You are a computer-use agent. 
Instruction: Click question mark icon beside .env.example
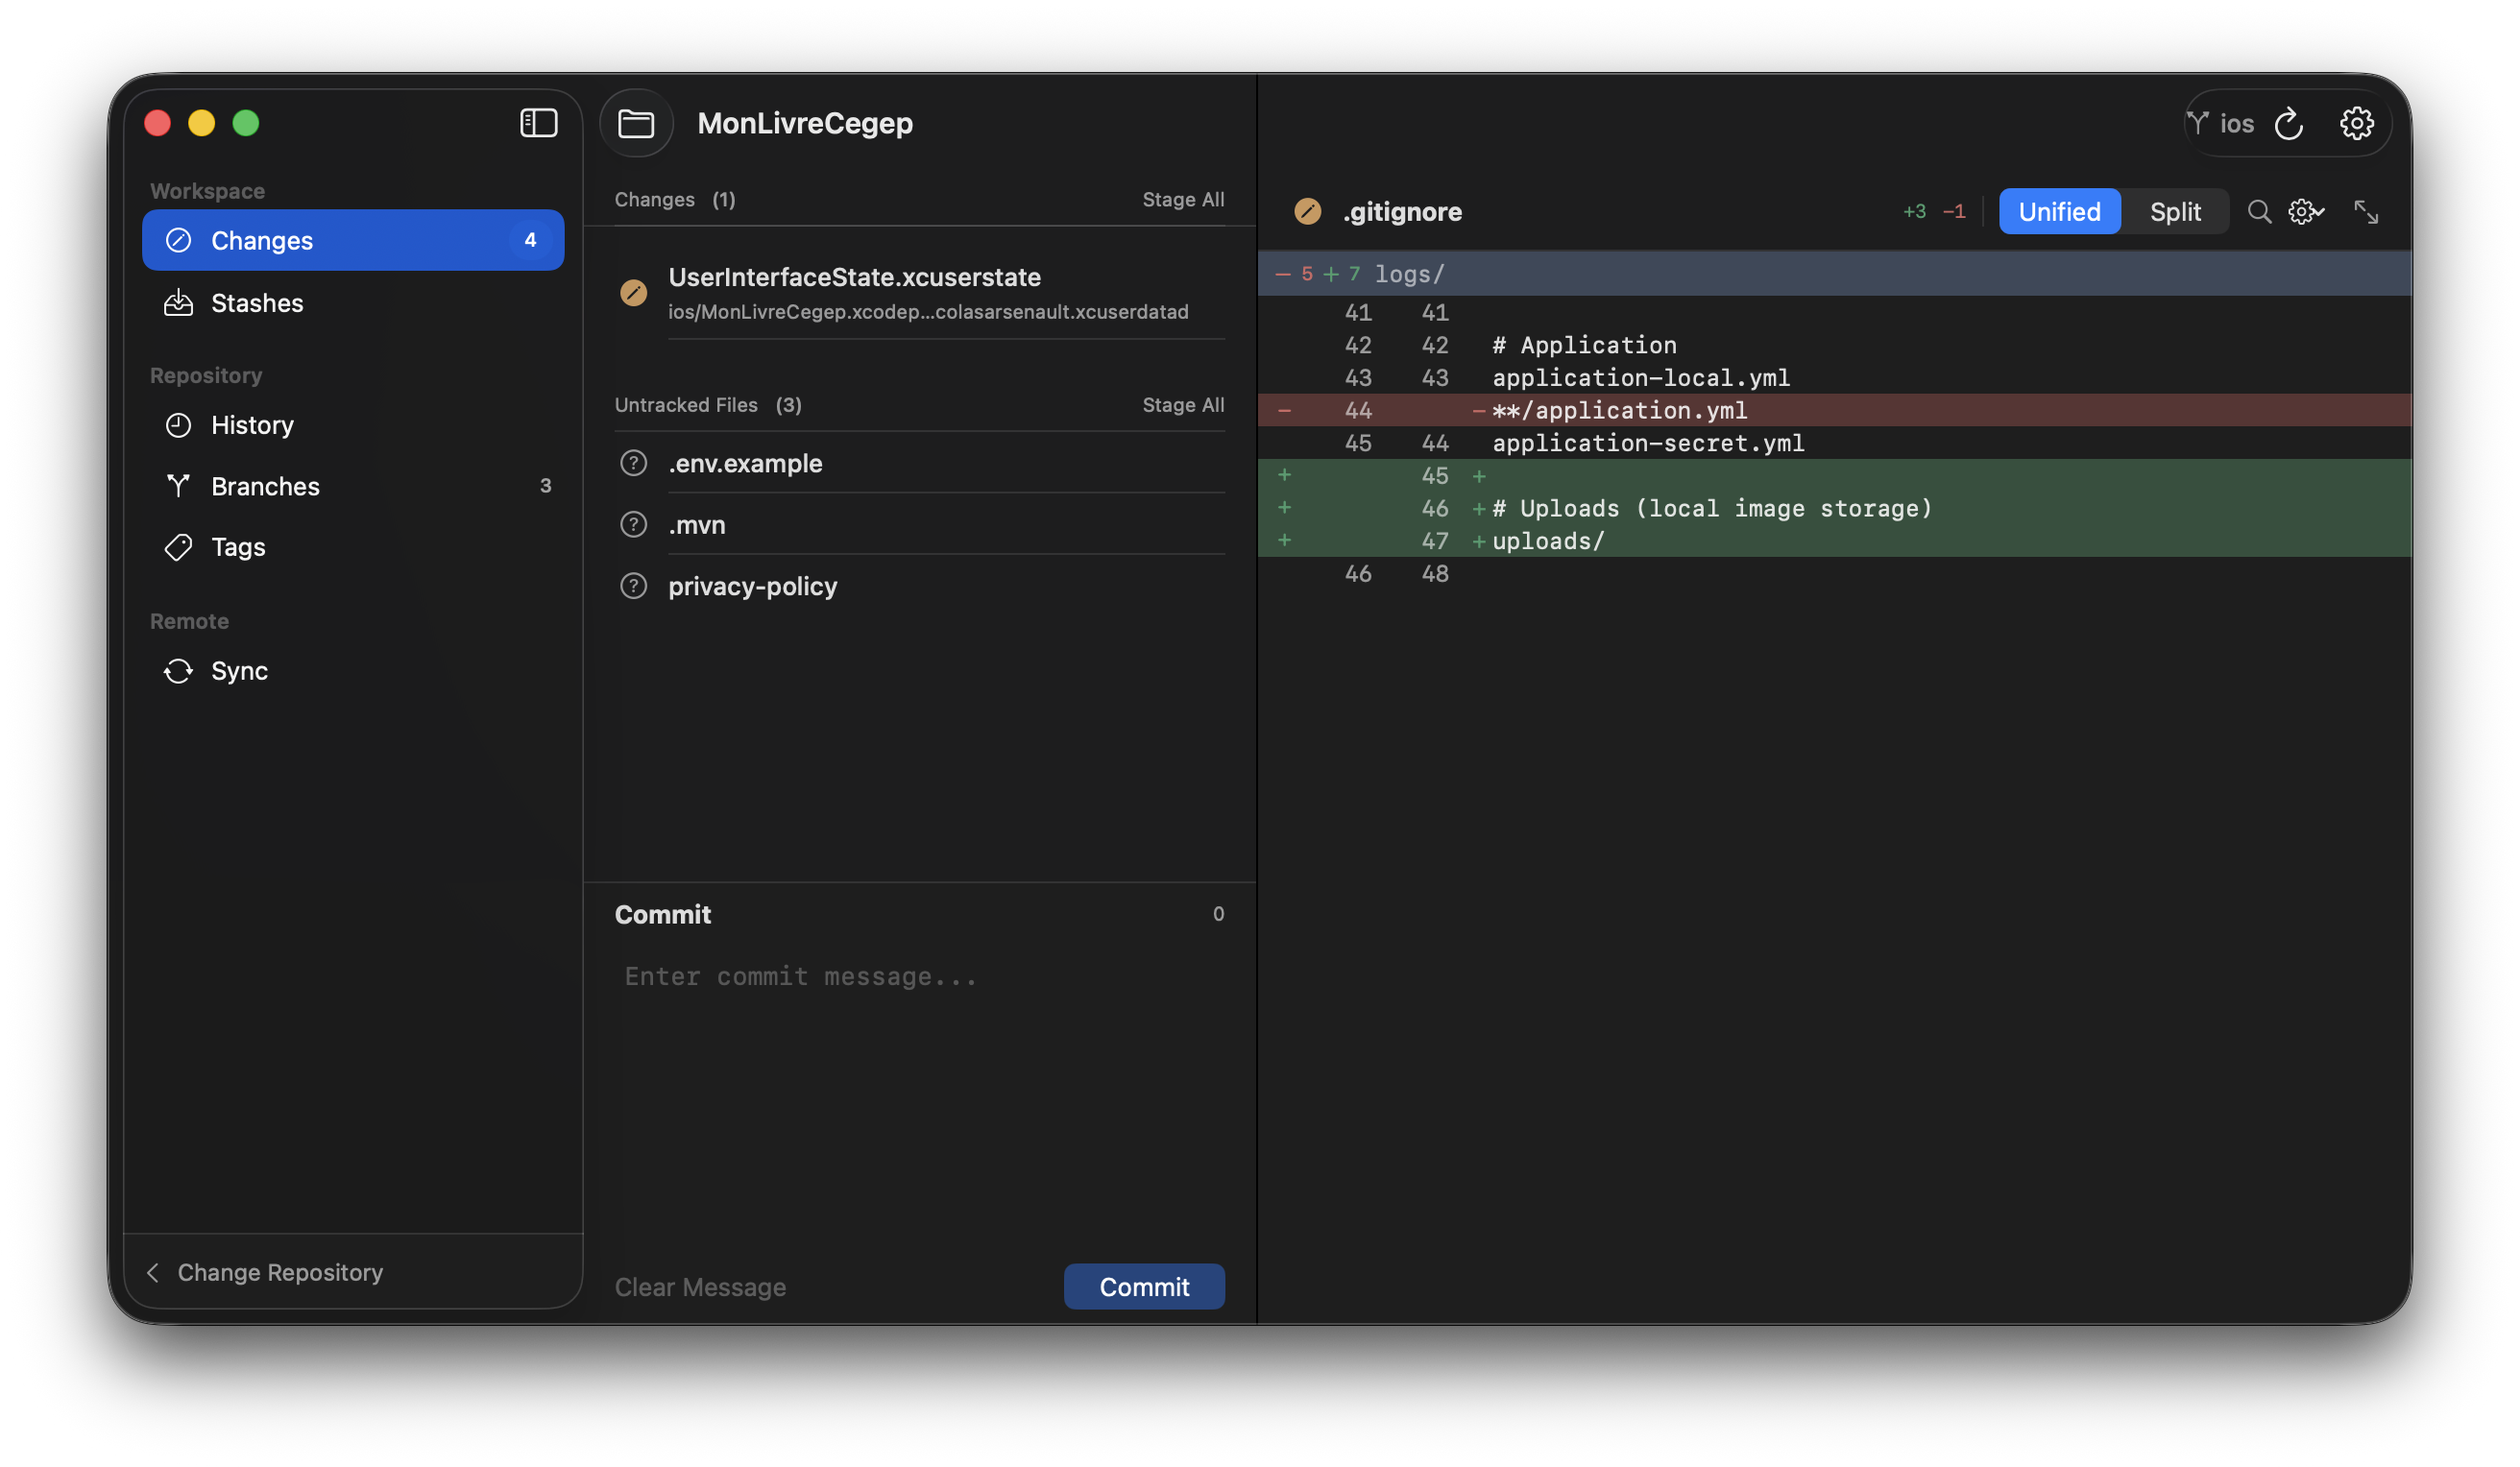pos(633,463)
